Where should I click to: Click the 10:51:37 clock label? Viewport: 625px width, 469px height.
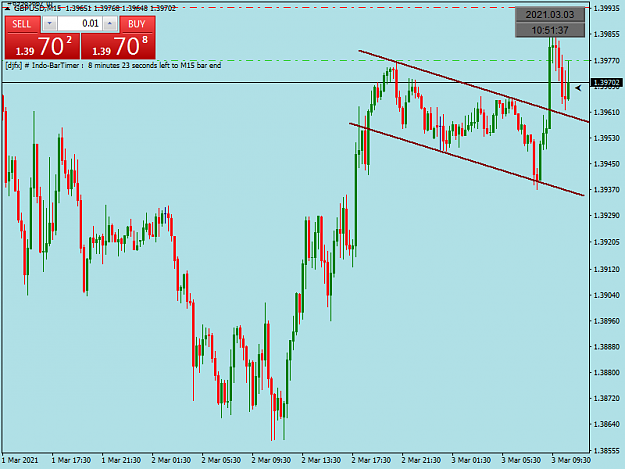pyautogui.click(x=550, y=30)
